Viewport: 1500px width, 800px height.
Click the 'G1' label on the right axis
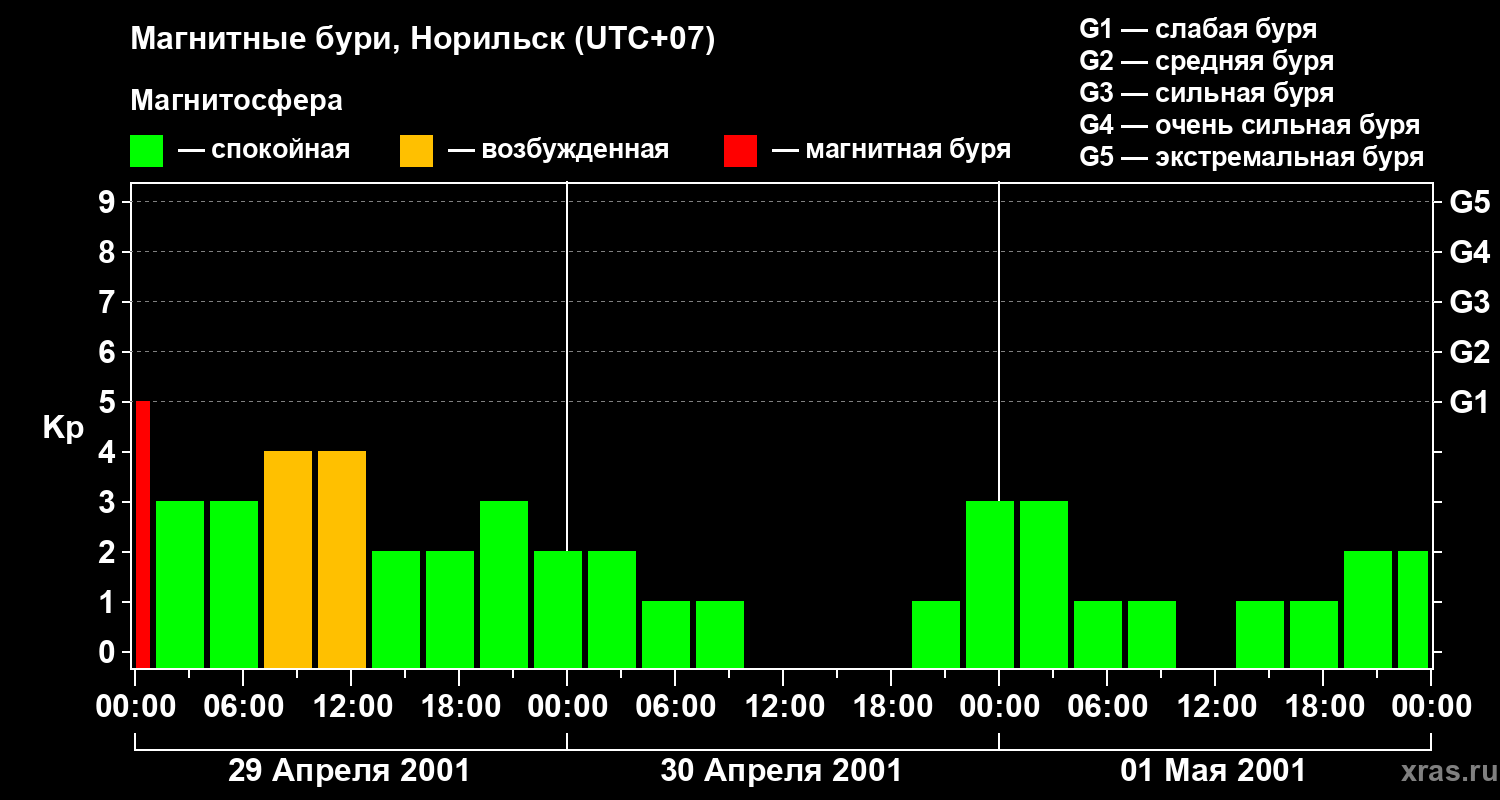point(1469,402)
